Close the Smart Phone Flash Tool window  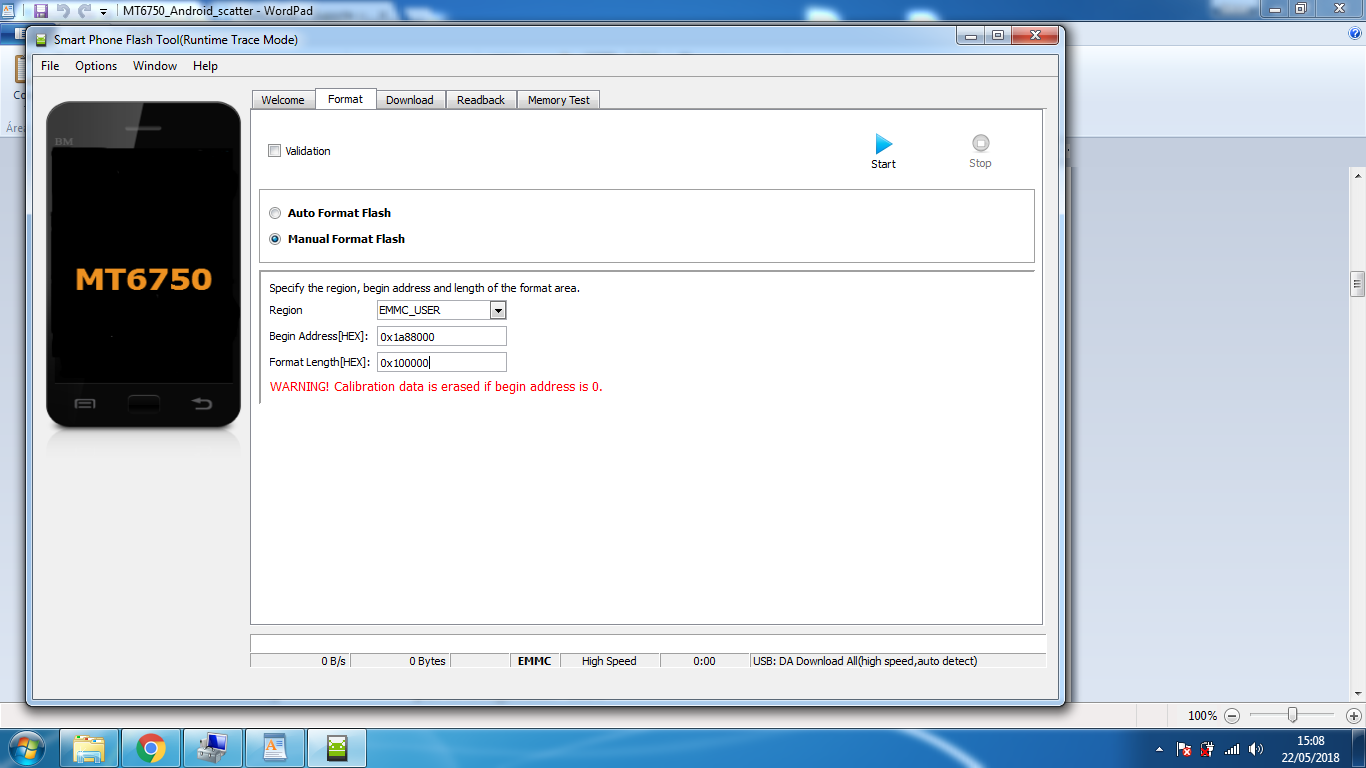coord(1035,36)
